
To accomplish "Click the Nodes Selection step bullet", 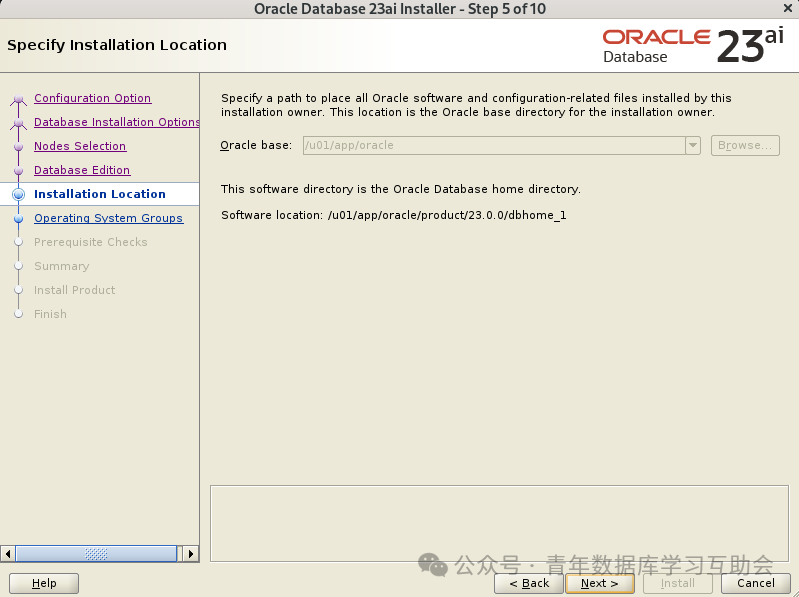I will [x=18, y=147].
